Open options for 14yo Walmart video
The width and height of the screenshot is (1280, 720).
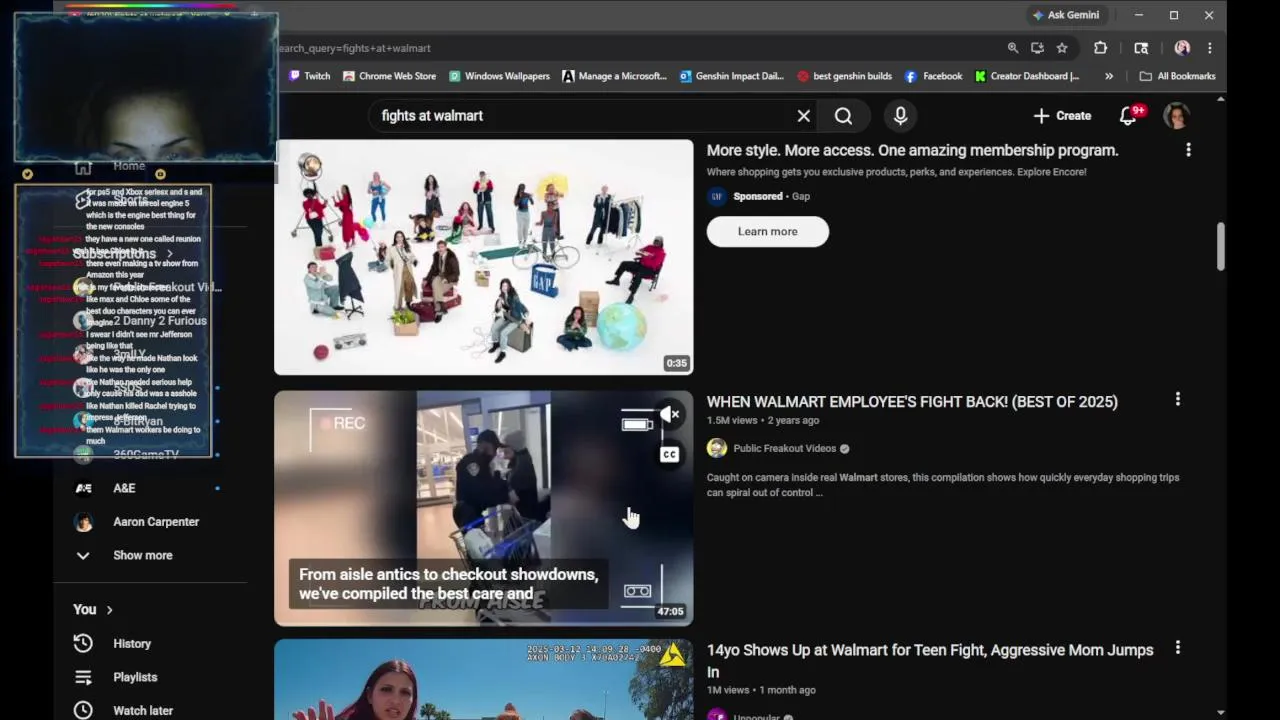[1178, 648]
